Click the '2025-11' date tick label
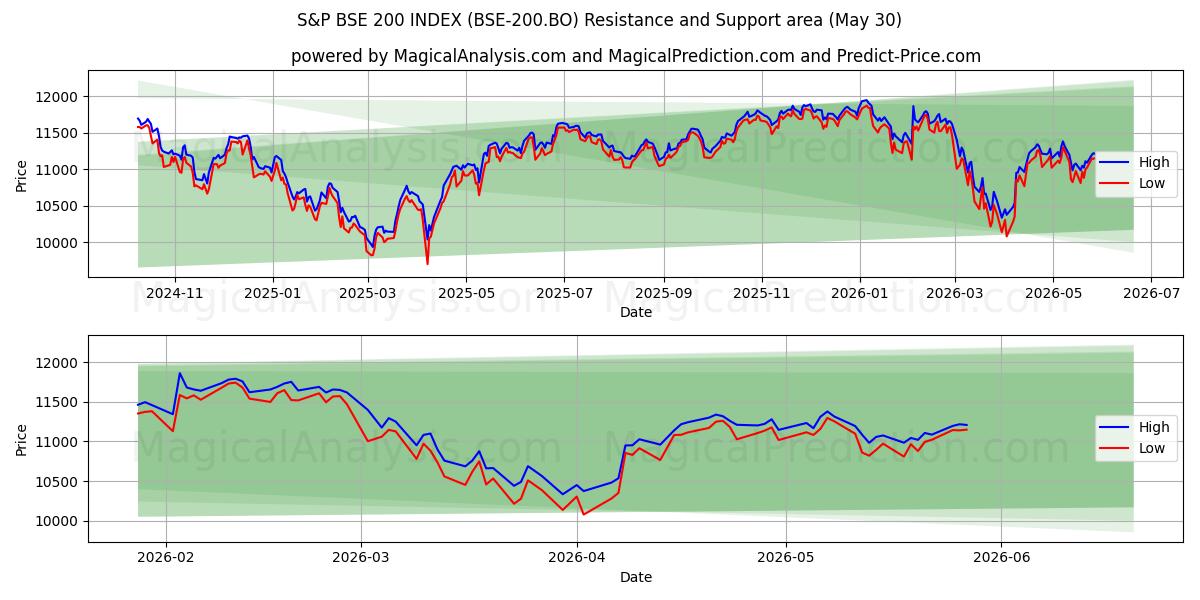The height and width of the screenshot is (600, 1200). pos(762,293)
